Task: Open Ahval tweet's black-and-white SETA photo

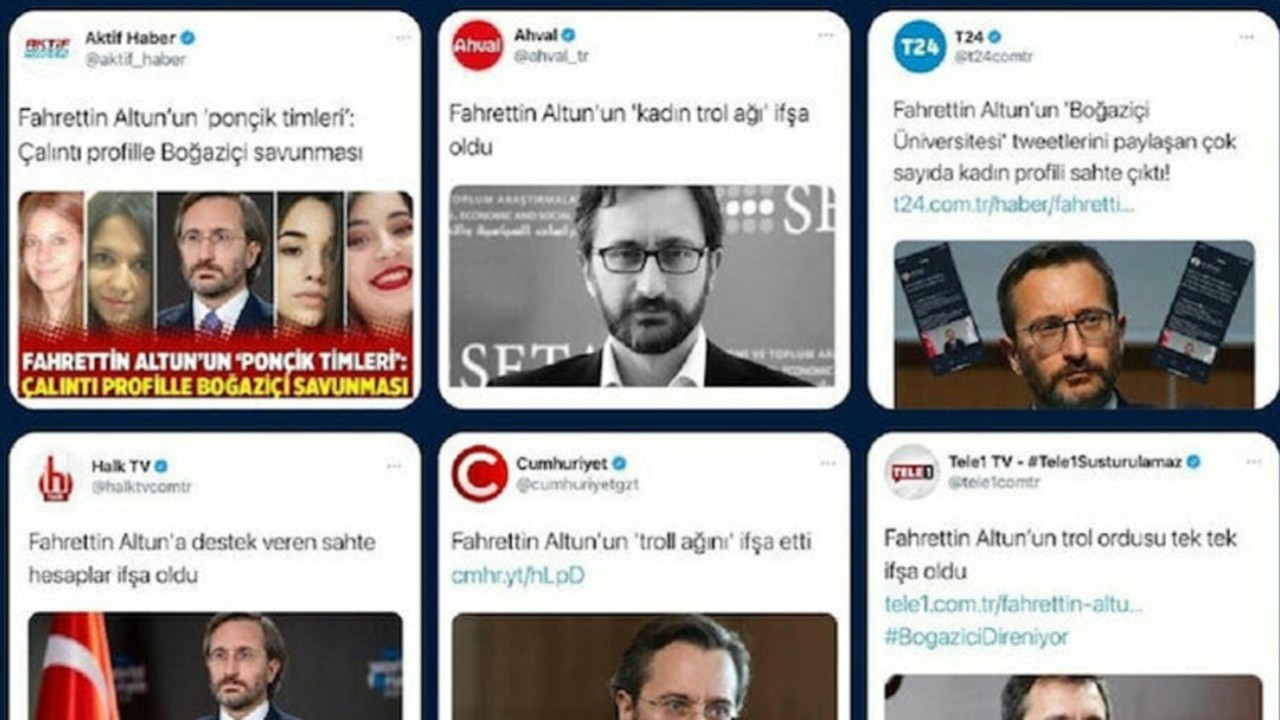Action: 642,286
